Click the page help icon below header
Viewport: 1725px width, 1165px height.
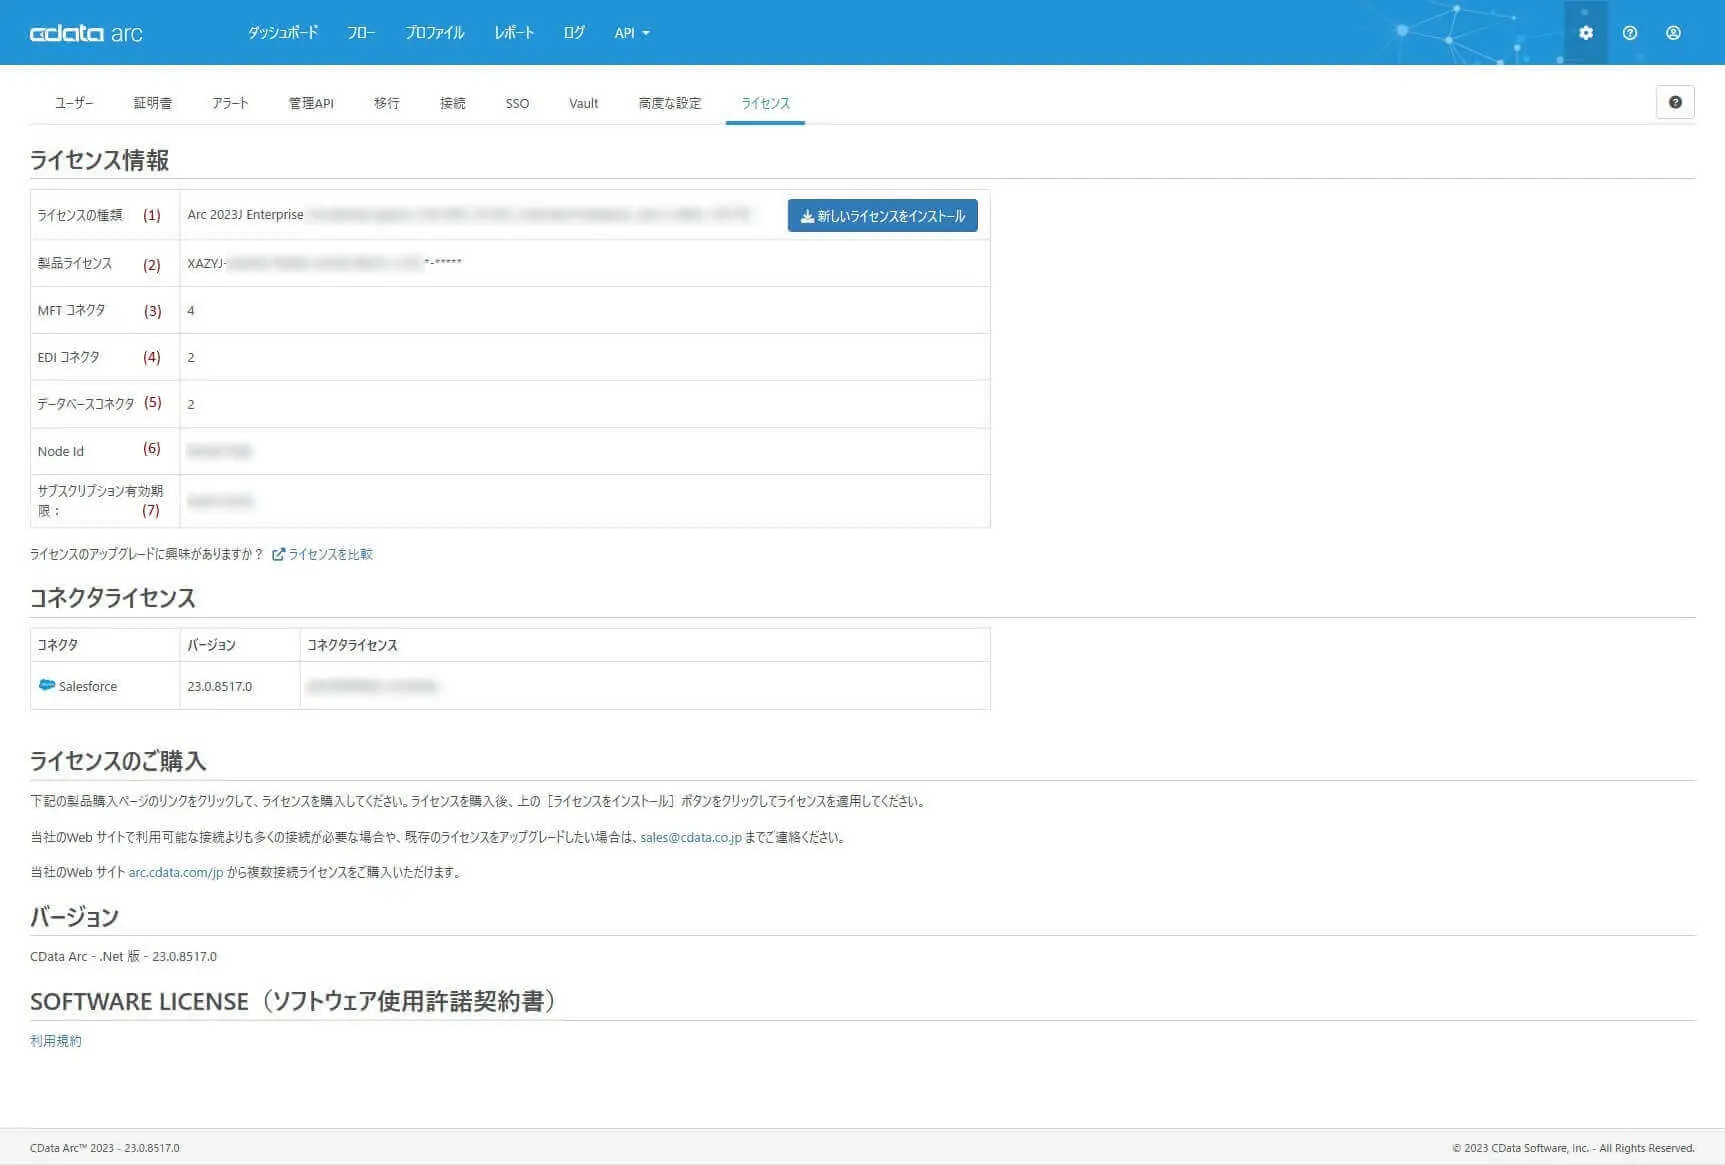coord(1675,102)
